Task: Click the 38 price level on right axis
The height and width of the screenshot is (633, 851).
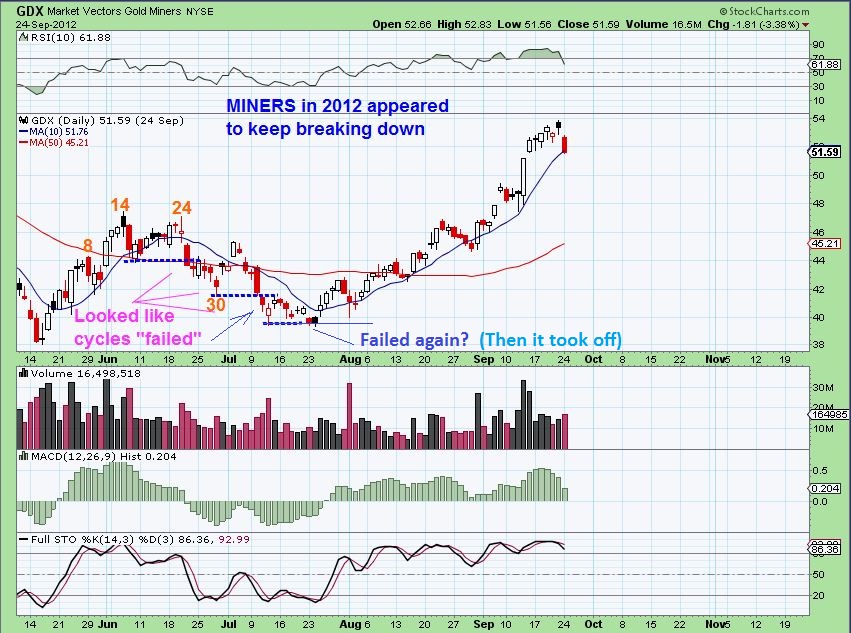Action: pos(818,345)
